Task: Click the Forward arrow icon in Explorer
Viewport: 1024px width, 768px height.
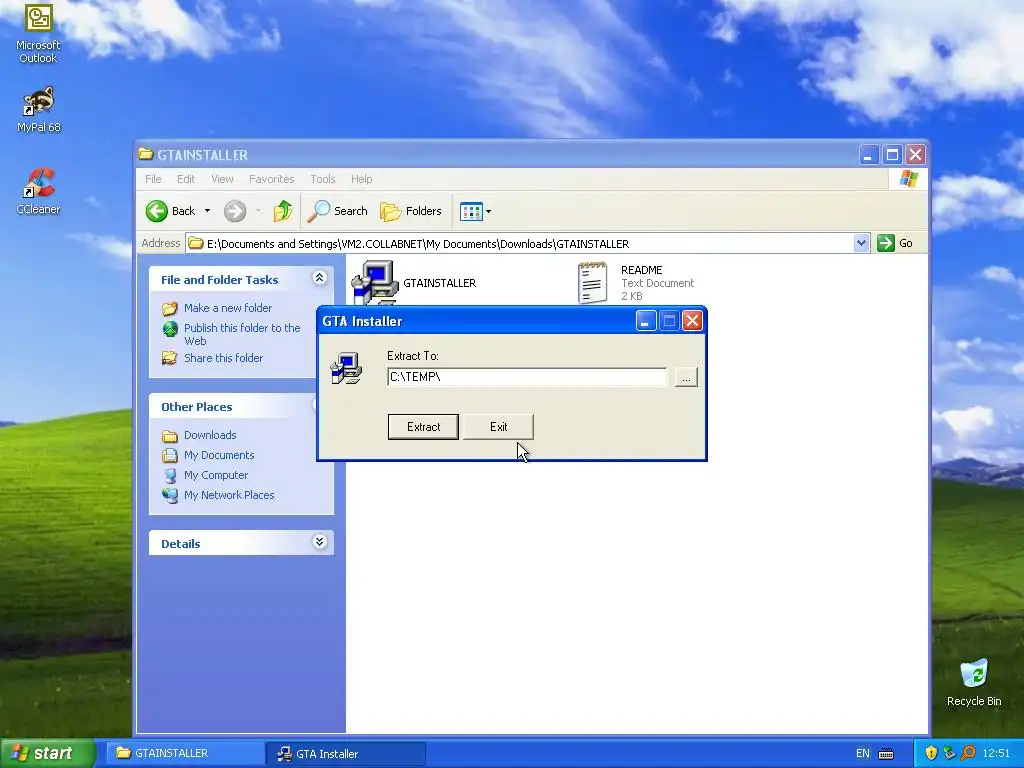Action: [x=235, y=211]
